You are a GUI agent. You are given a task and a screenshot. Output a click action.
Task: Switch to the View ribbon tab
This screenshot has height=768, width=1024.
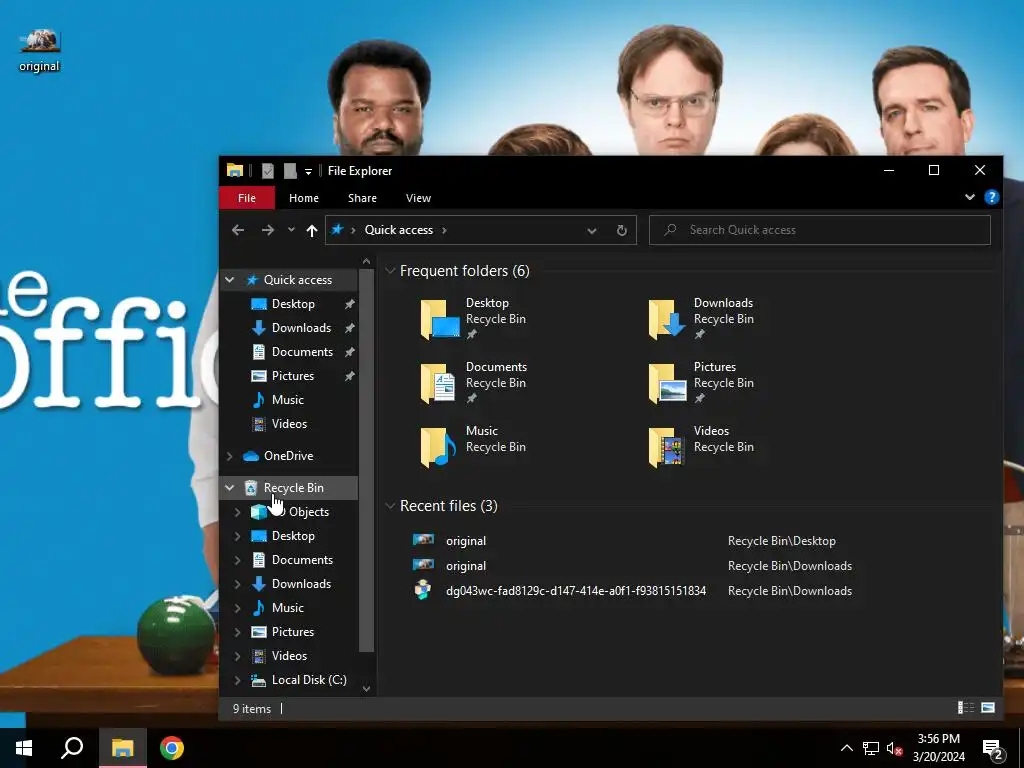pos(418,198)
